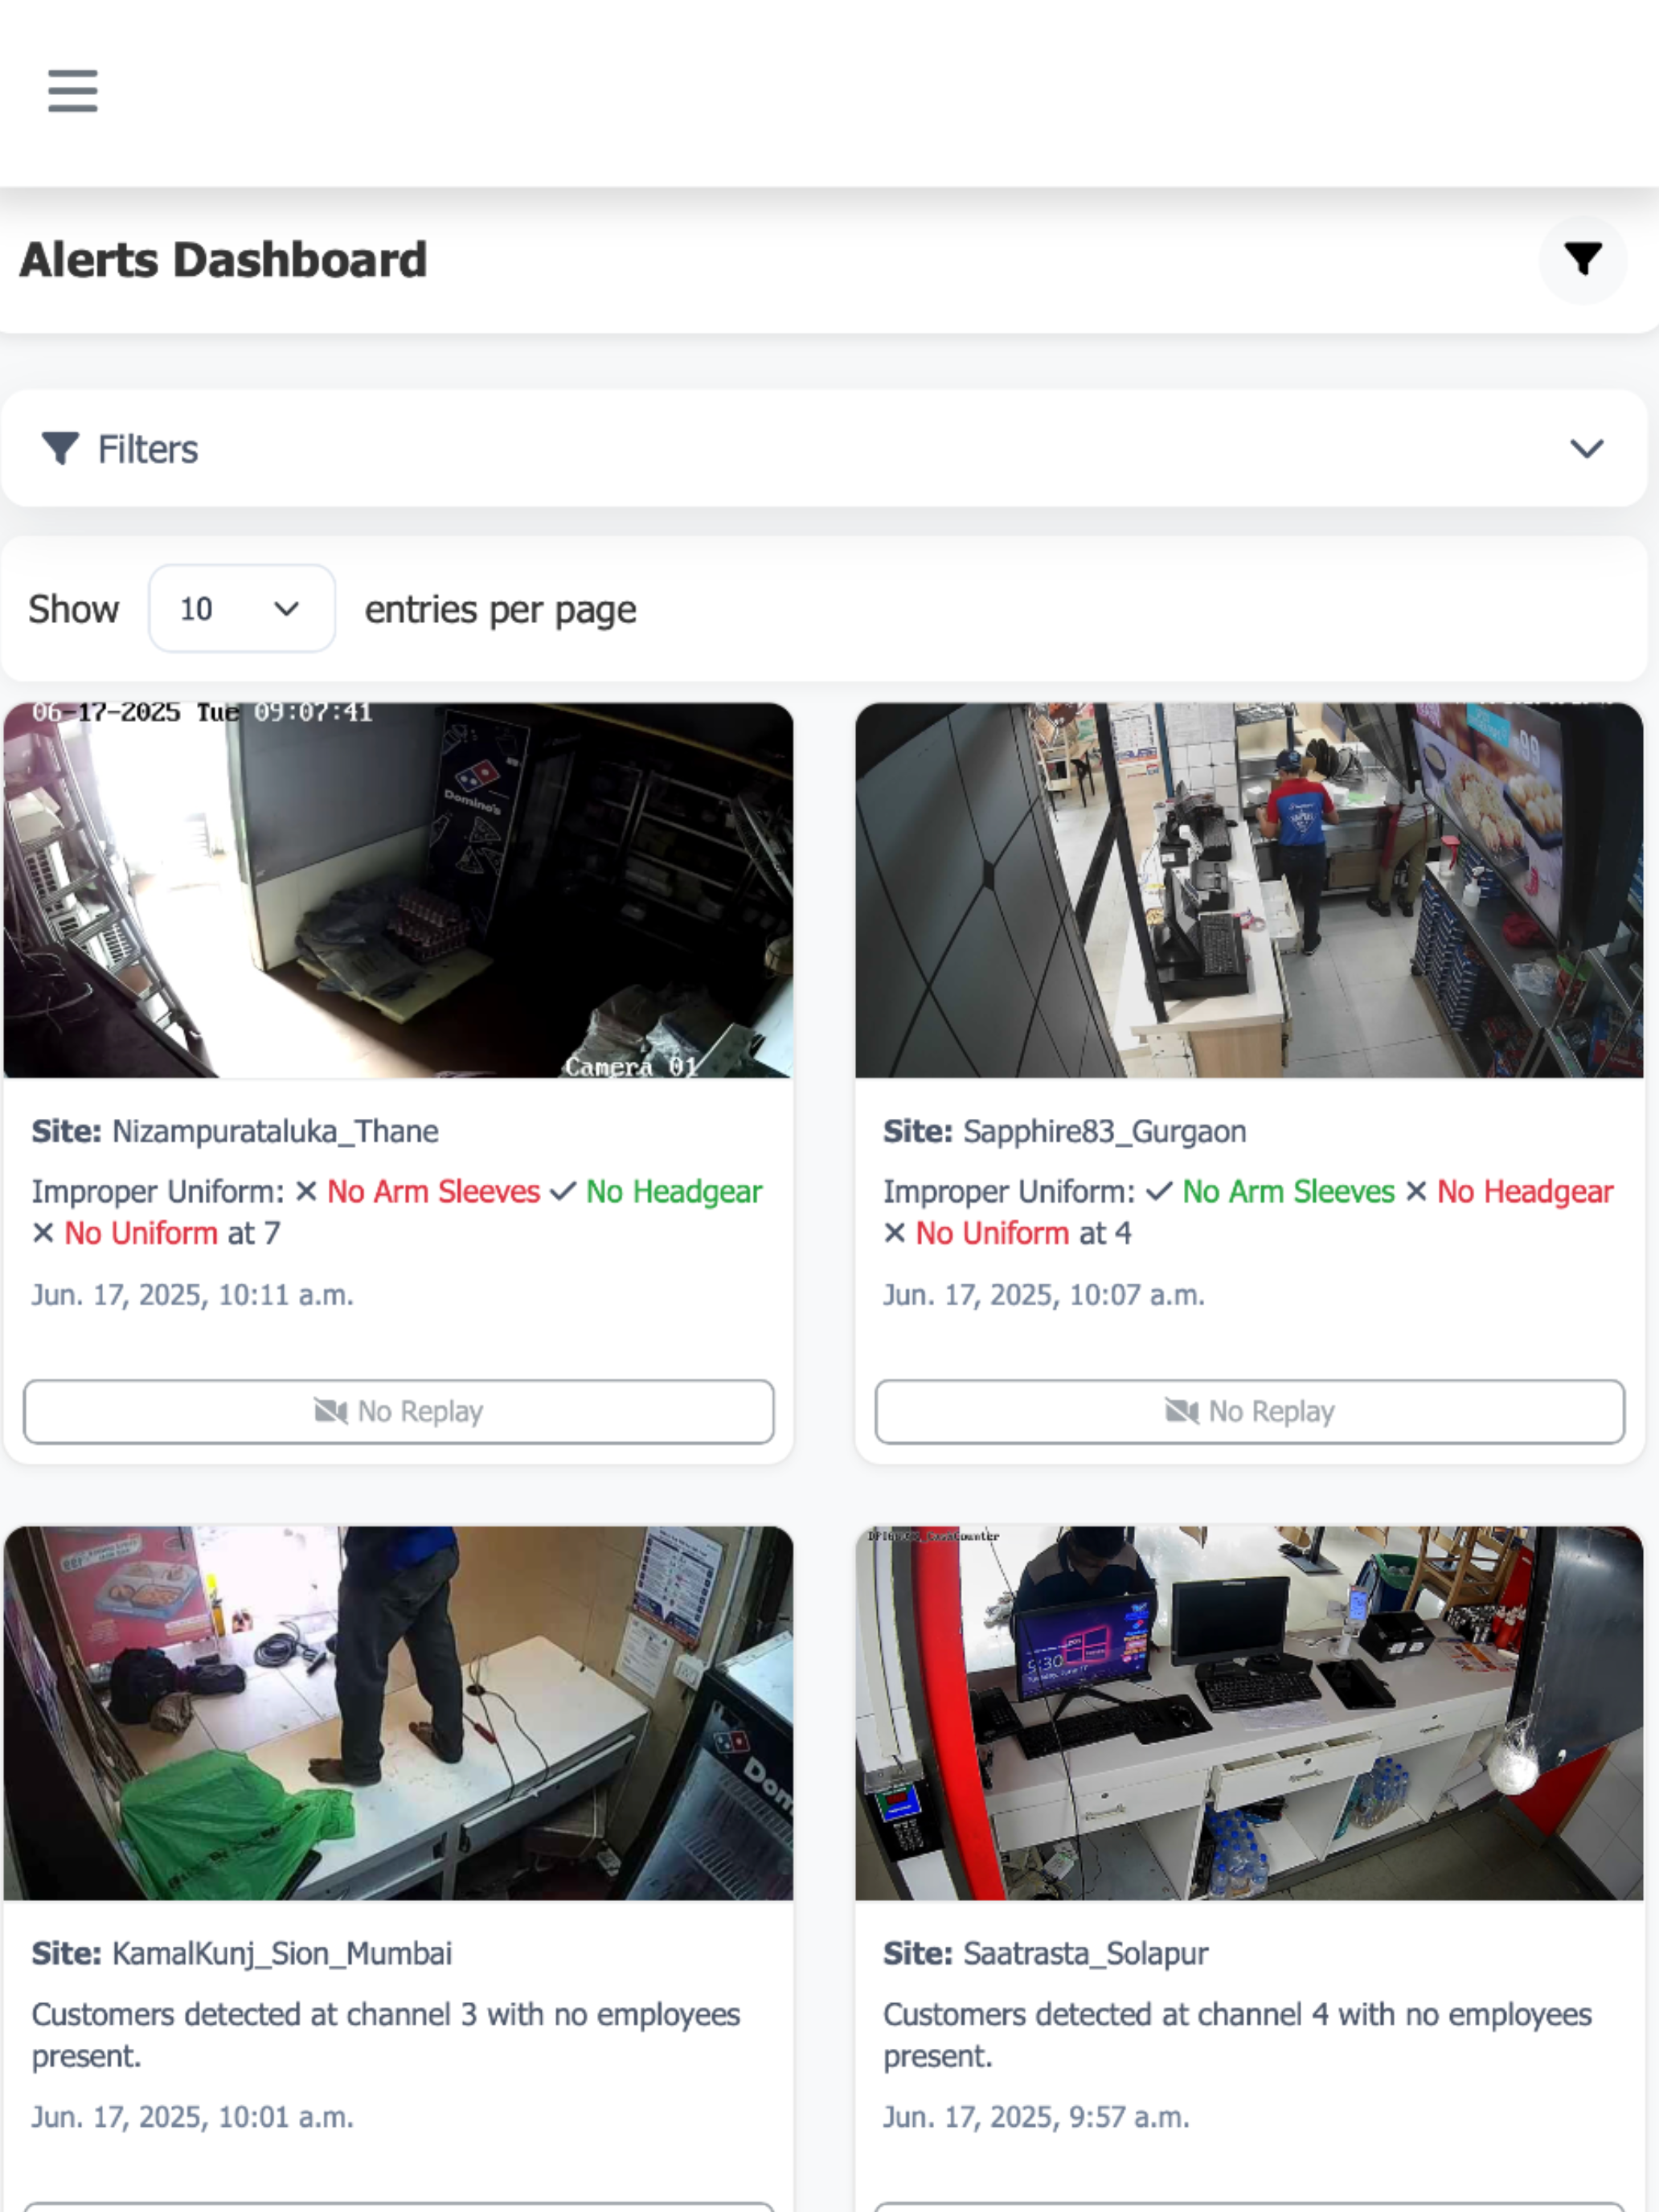Click timestamp Jun. 17, 2025, 10:11 a.m.

(193, 1295)
